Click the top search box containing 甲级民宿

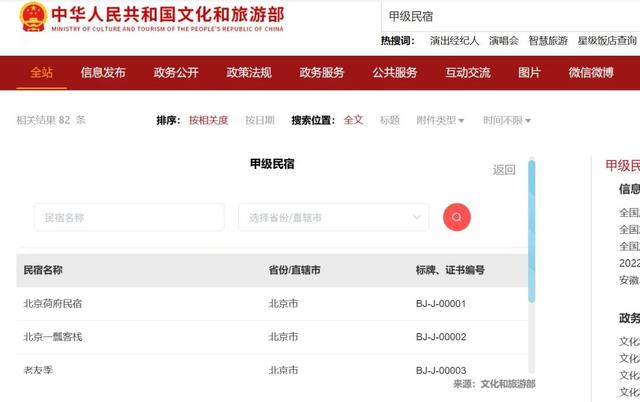click(x=511, y=16)
